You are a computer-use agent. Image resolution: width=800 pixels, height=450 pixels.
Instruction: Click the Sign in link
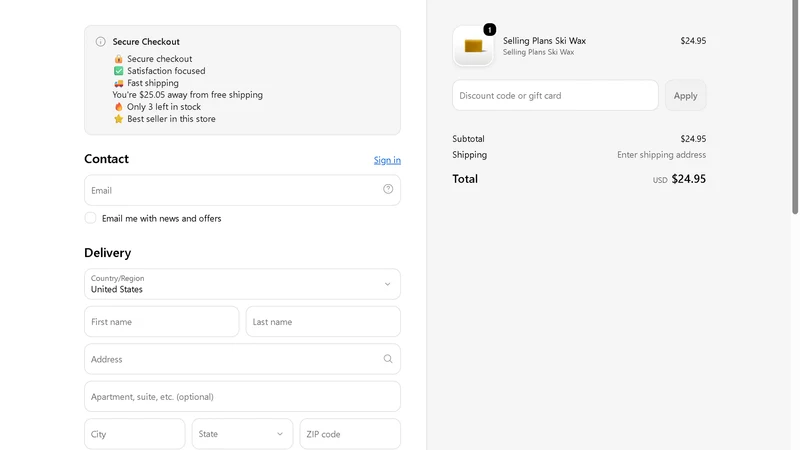(x=387, y=160)
